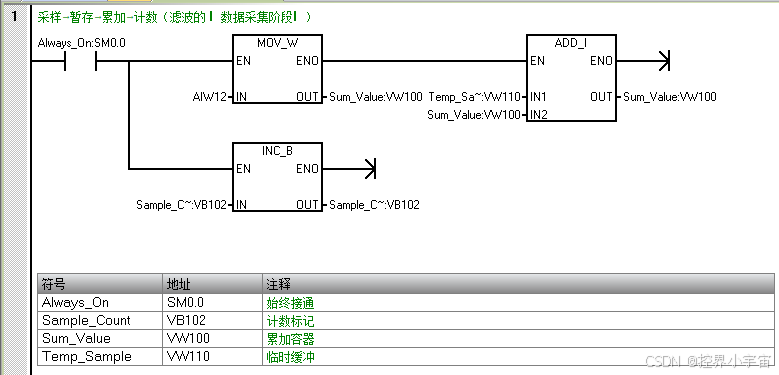Image resolution: width=779 pixels, height=375 pixels.
Task: Click MOV_W output Sum_Value:VW100
Action: coord(376,97)
